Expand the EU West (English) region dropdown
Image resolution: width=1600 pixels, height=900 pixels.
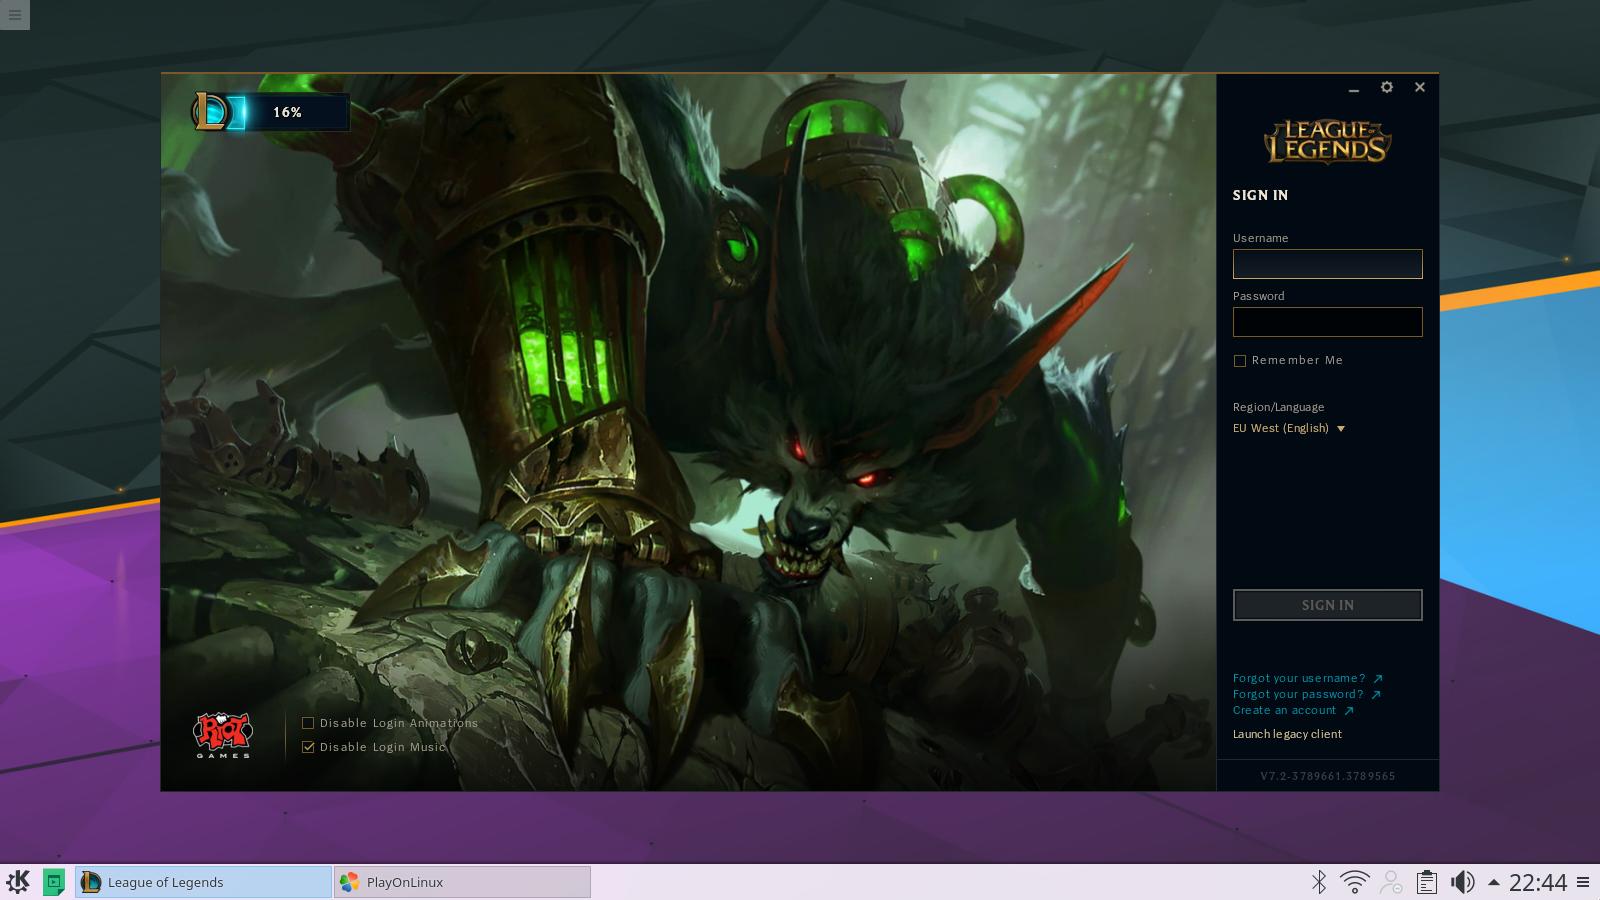pos(1289,428)
